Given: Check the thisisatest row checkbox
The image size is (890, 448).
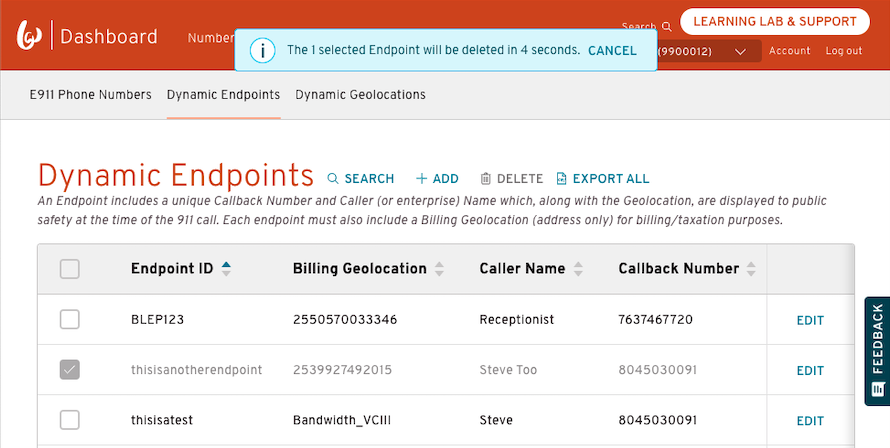Looking at the screenshot, I should pos(70,420).
